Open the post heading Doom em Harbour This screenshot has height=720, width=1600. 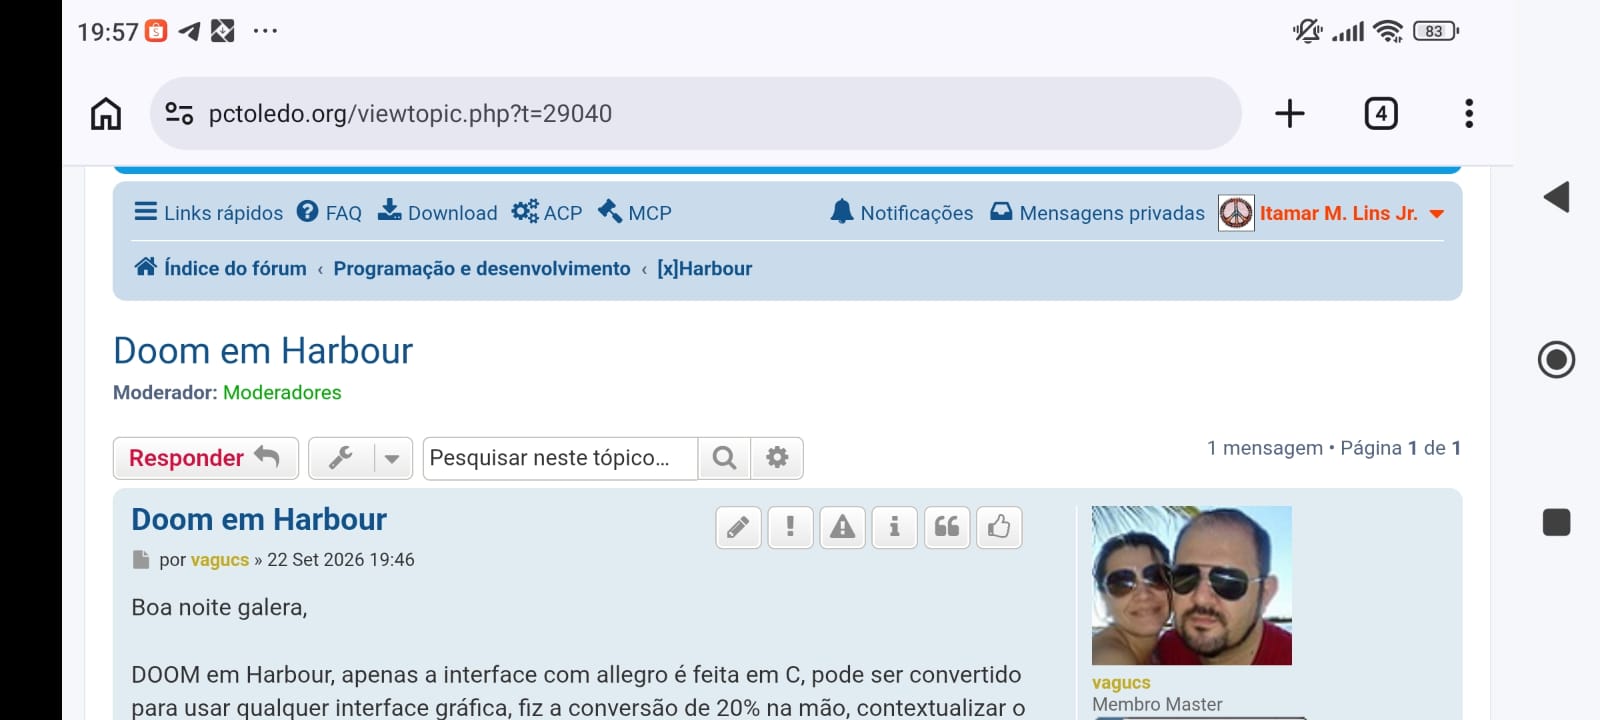click(259, 519)
